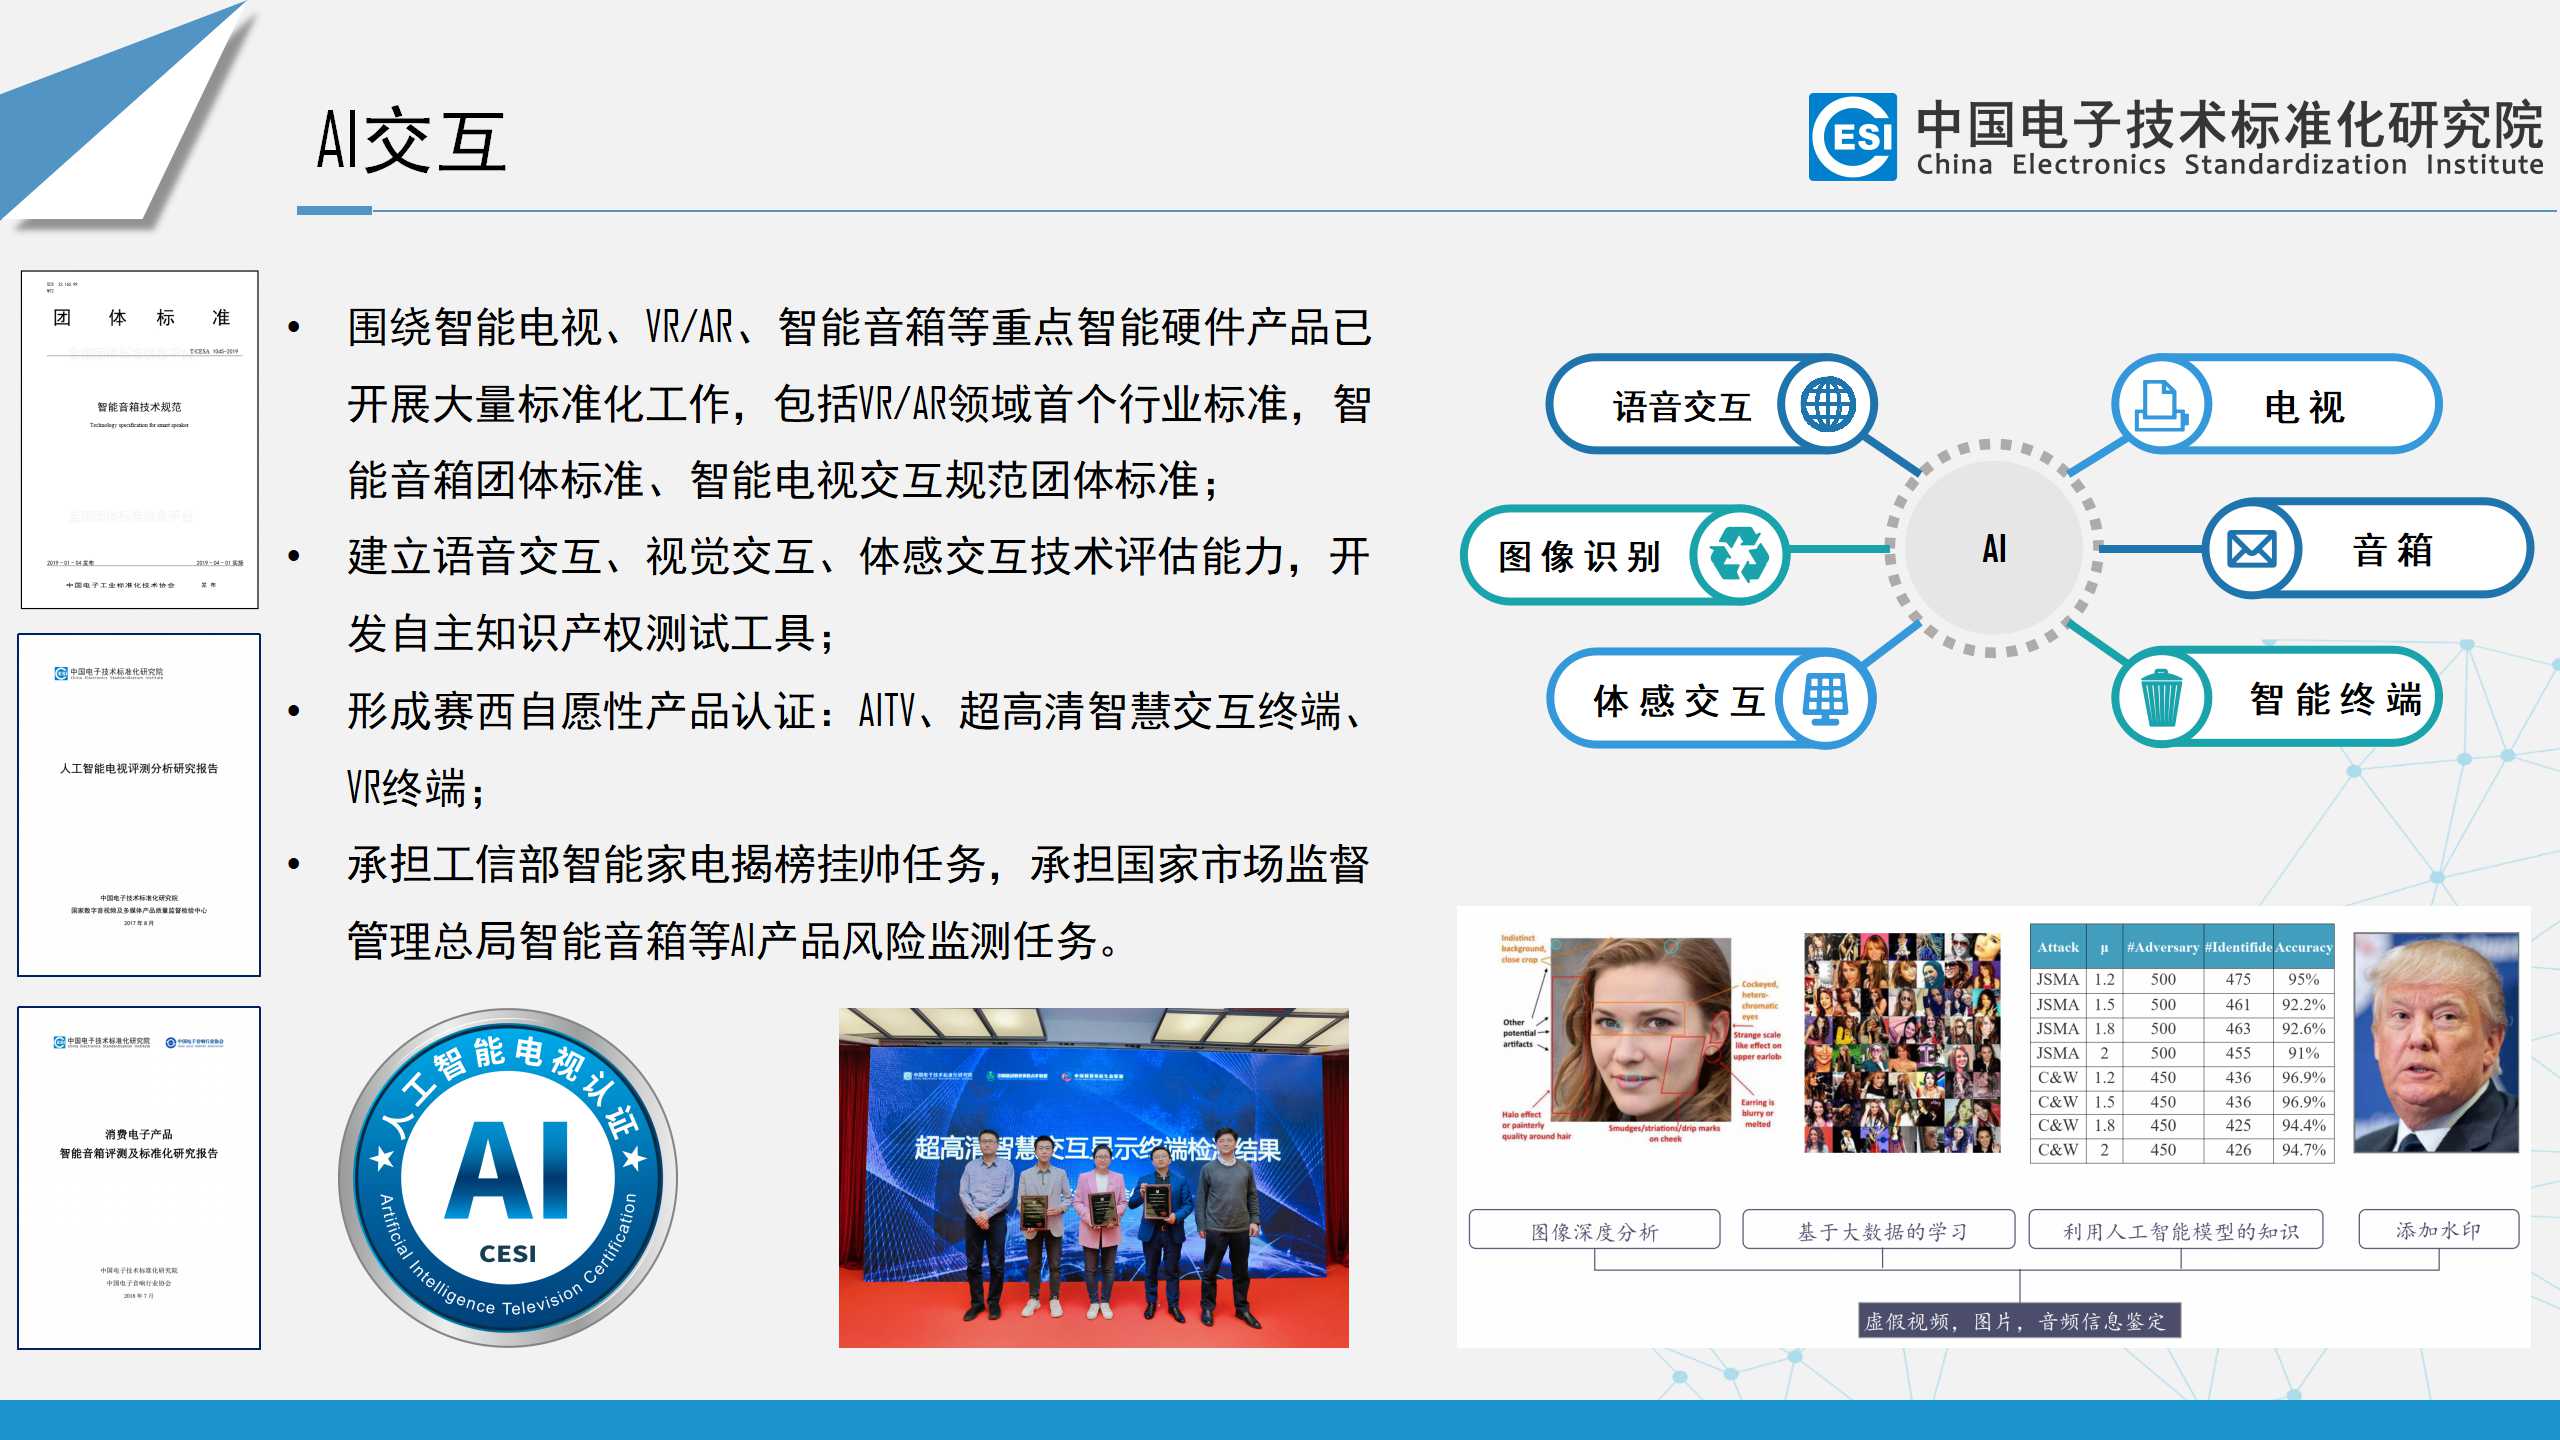Click the 91% accuracy cell

[x=2303, y=1053]
